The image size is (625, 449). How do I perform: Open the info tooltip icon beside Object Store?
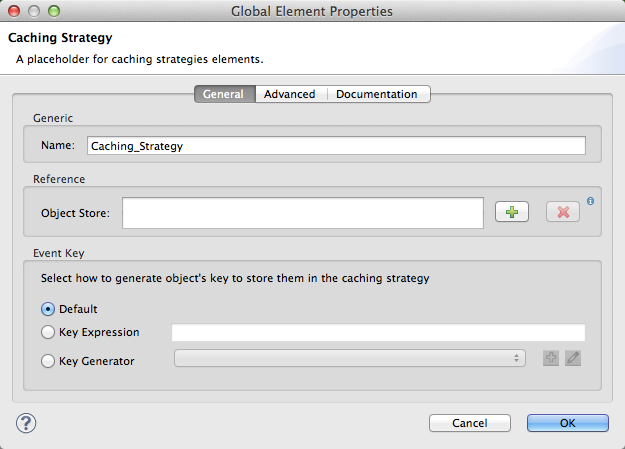(x=590, y=201)
